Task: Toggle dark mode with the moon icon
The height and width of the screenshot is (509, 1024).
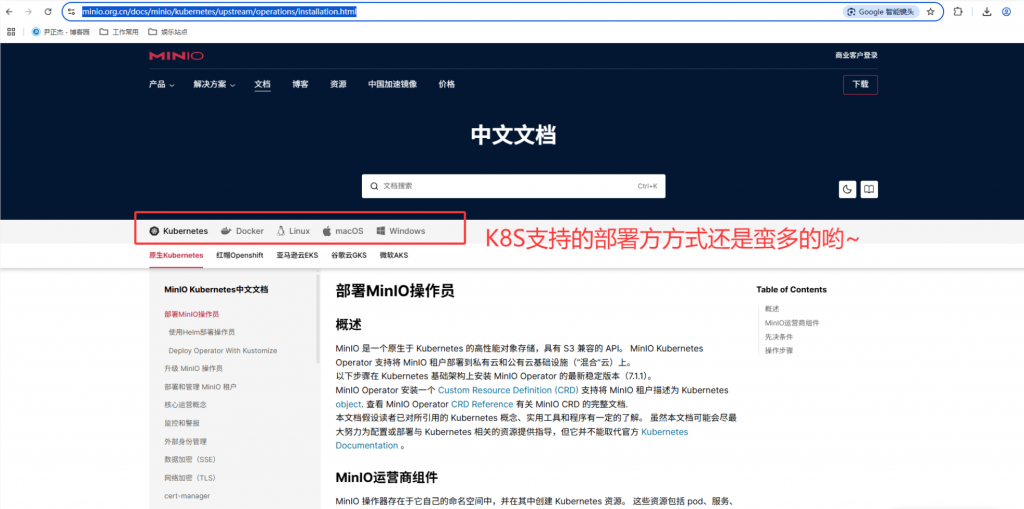Action: (x=847, y=189)
